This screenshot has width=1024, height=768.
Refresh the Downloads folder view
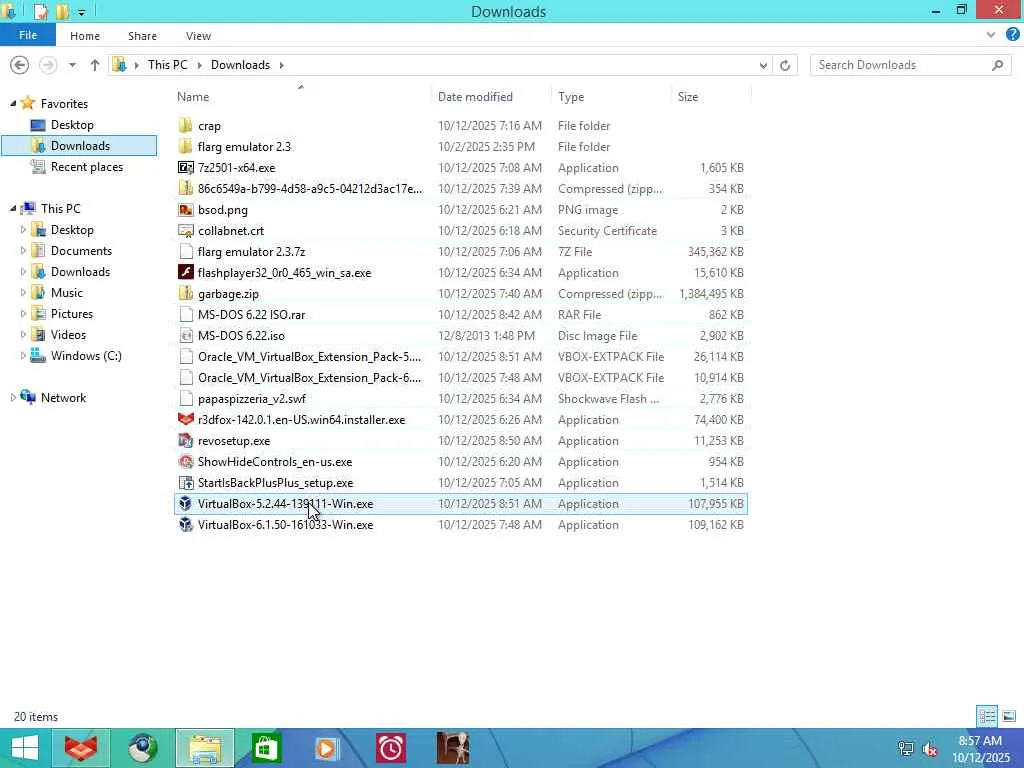[x=785, y=65]
